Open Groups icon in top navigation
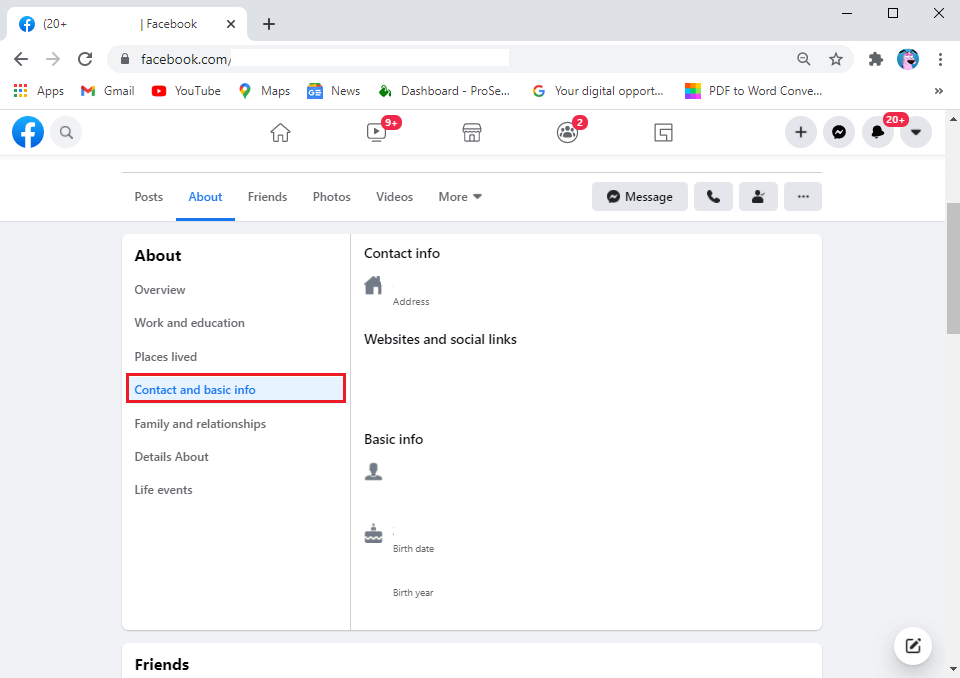Screen dimensions: 960x678 pos(567,132)
